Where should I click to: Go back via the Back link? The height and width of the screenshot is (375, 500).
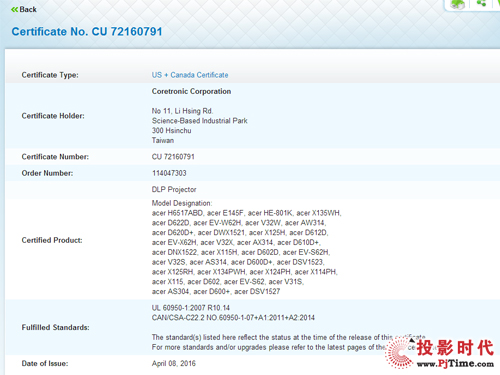(24, 10)
